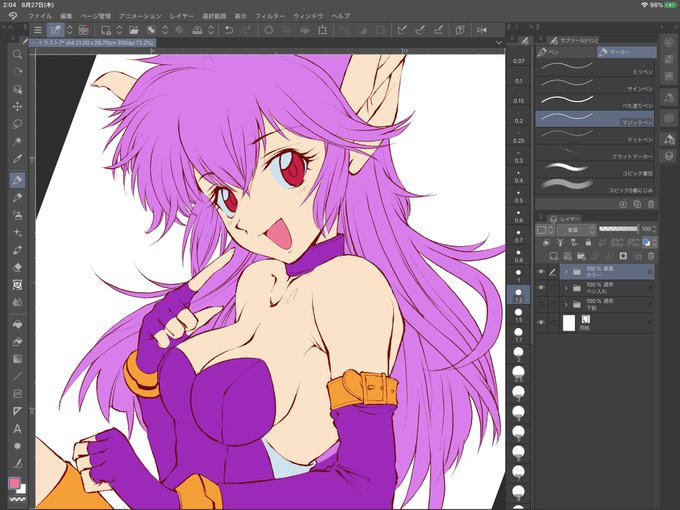Image resolution: width=680 pixels, height=510 pixels.
Task: Expand the 下絵 layer folder
Action: click(x=566, y=304)
